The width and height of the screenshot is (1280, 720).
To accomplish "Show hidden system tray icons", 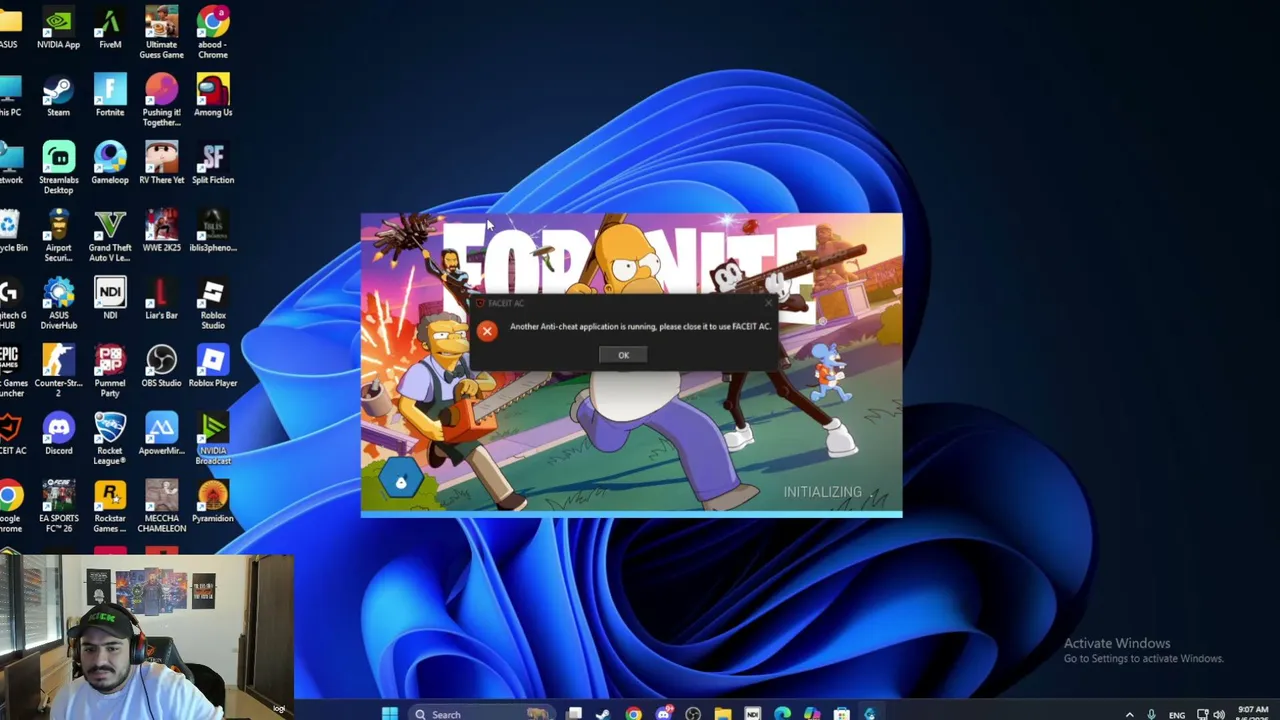I will click(x=1130, y=714).
